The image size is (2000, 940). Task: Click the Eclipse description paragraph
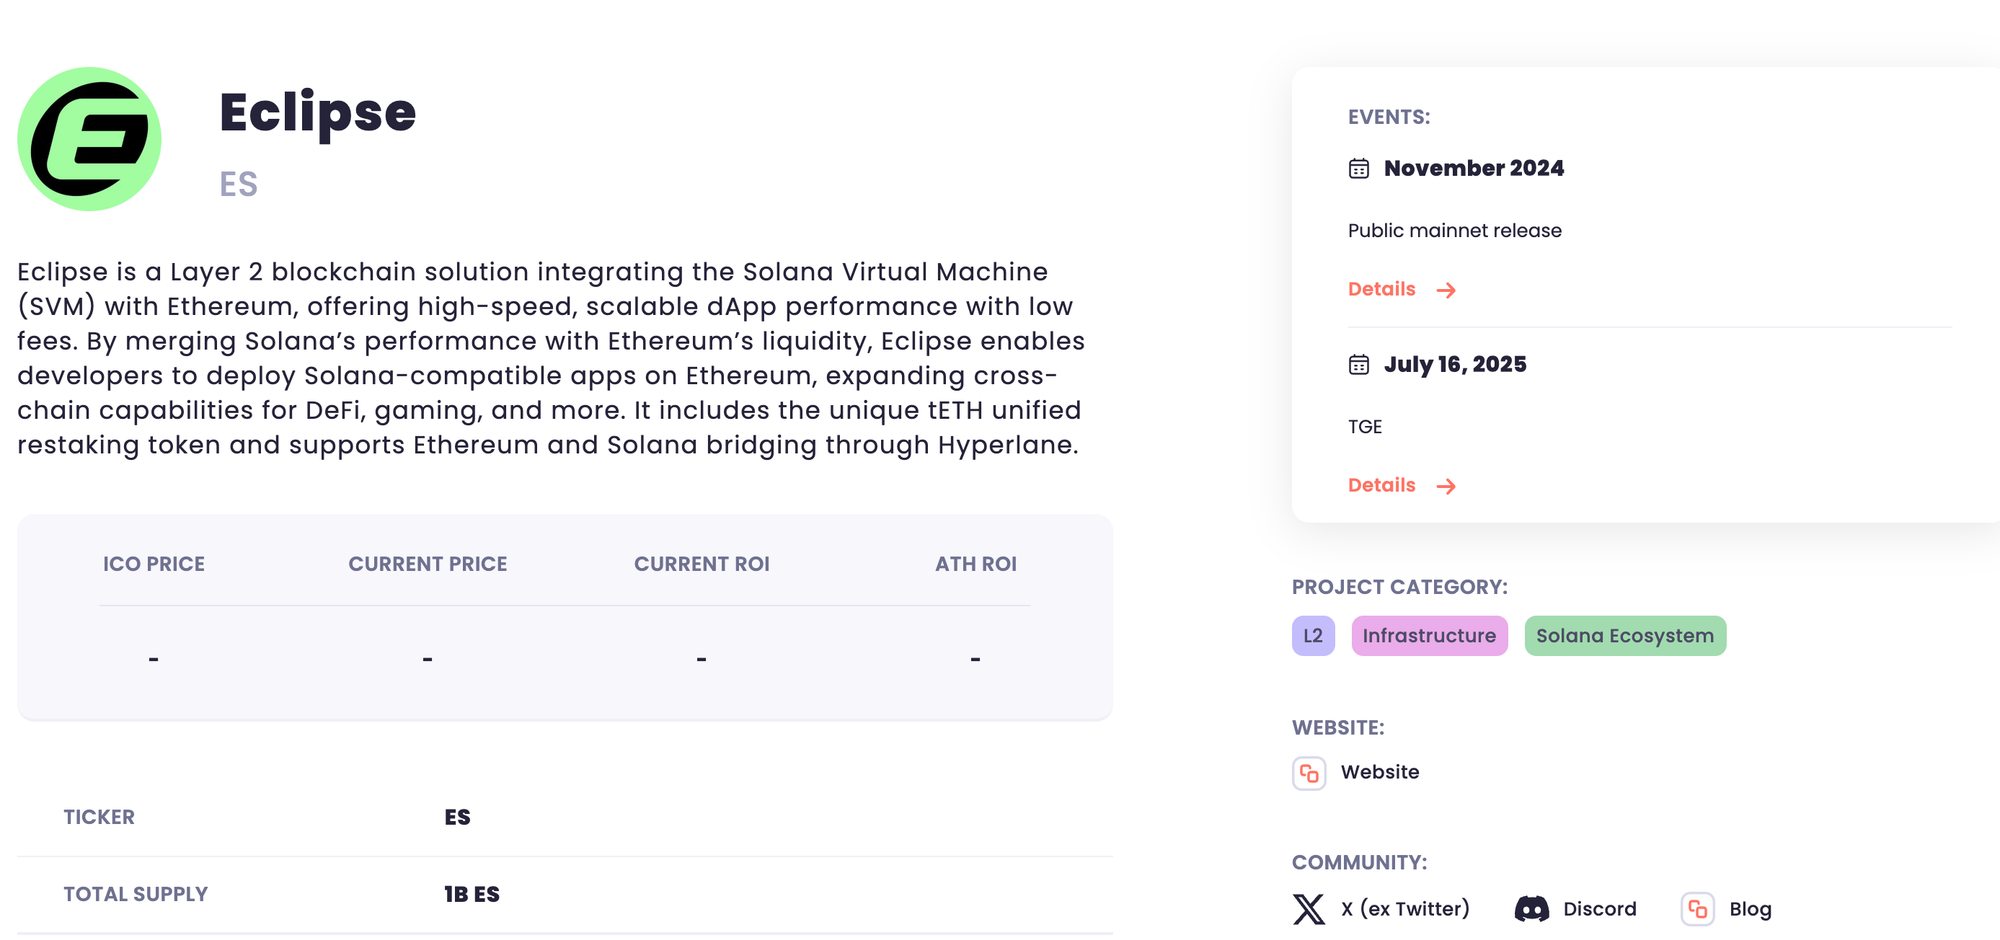point(551,358)
